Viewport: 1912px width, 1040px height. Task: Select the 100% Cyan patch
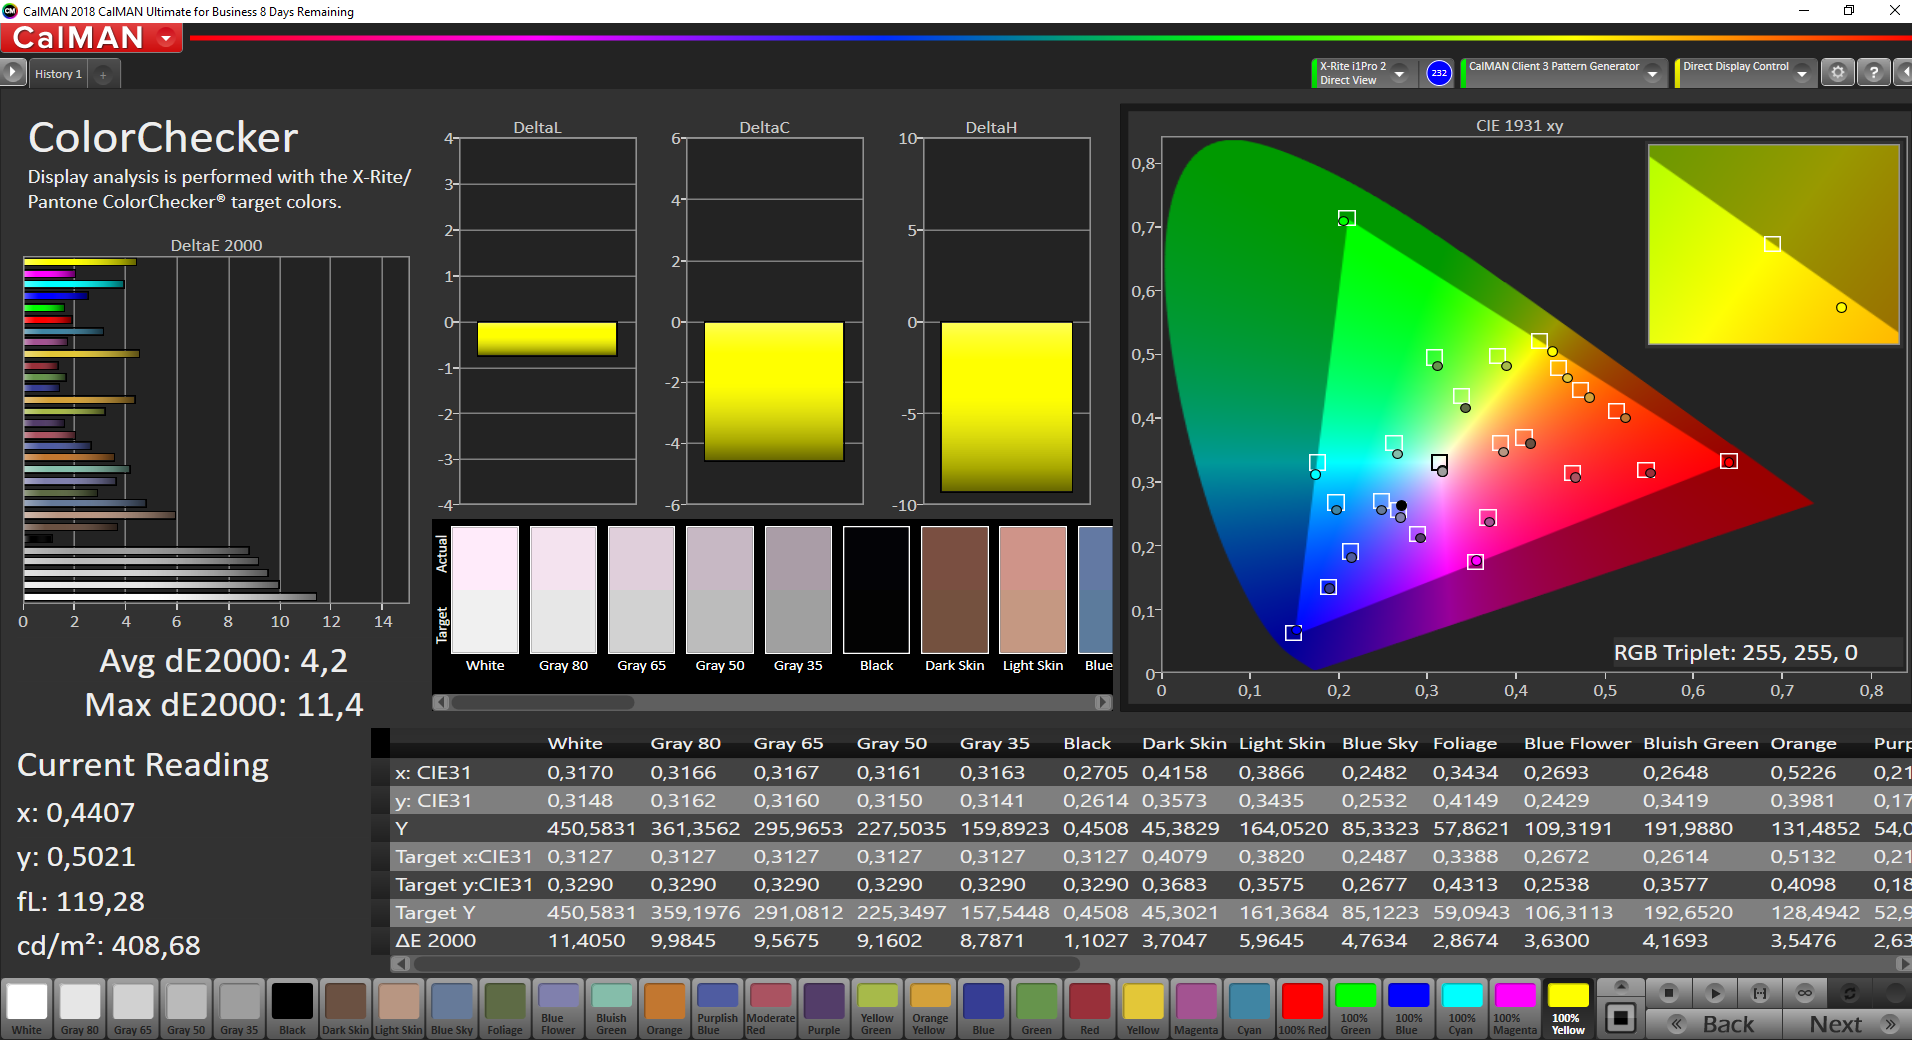pos(1461,1008)
